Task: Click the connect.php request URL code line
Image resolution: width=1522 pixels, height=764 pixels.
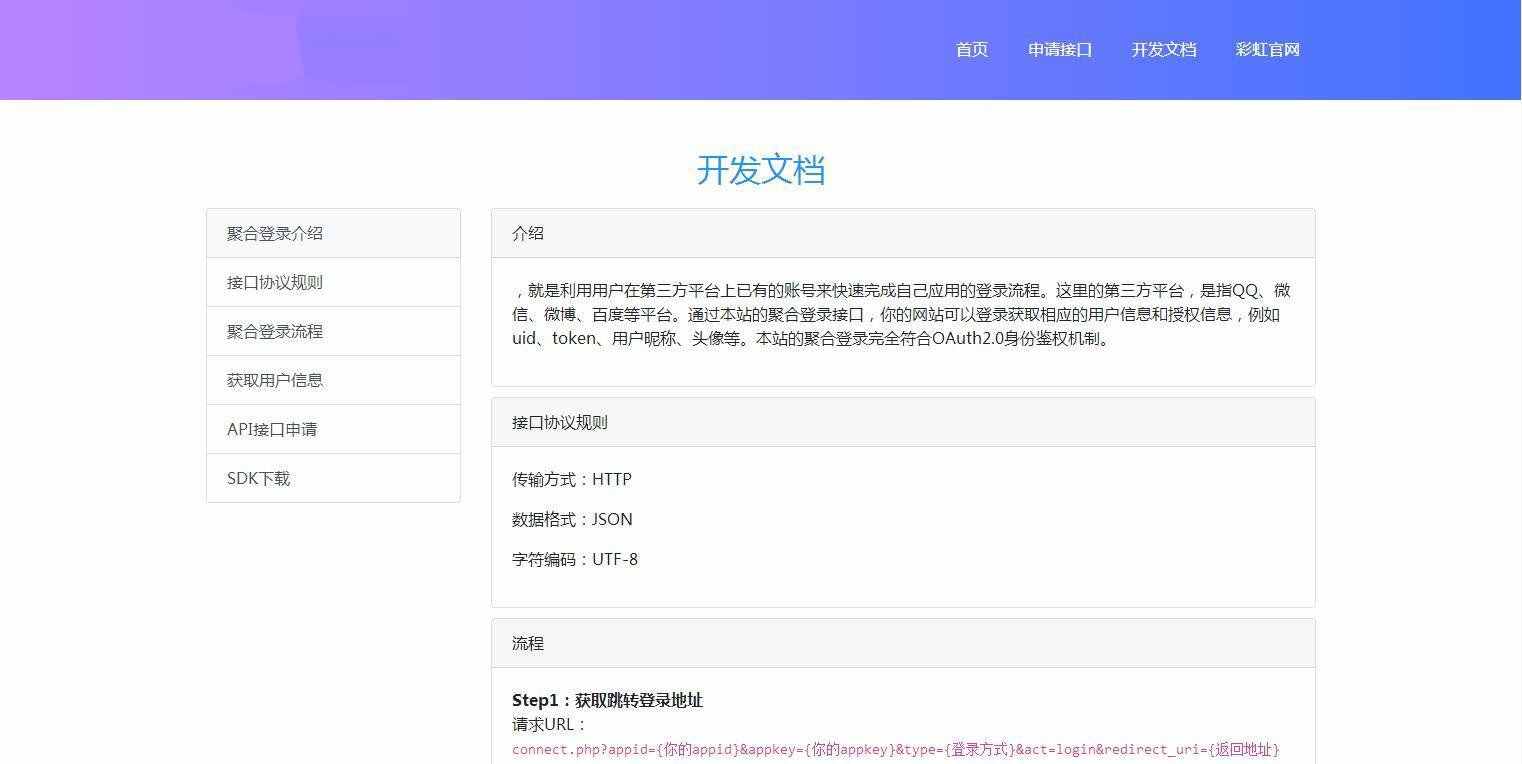Action: click(x=896, y=749)
